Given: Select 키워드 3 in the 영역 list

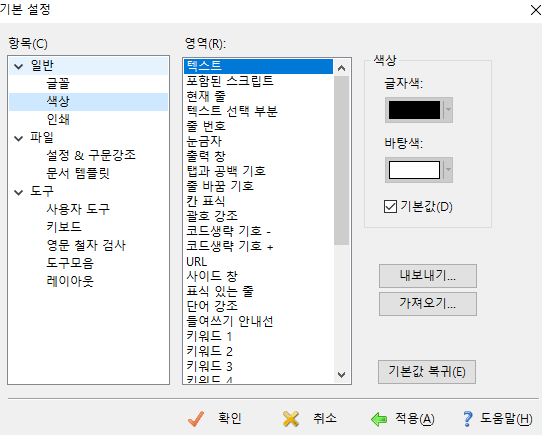Looking at the screenshot, I should (x=259, y=366).
